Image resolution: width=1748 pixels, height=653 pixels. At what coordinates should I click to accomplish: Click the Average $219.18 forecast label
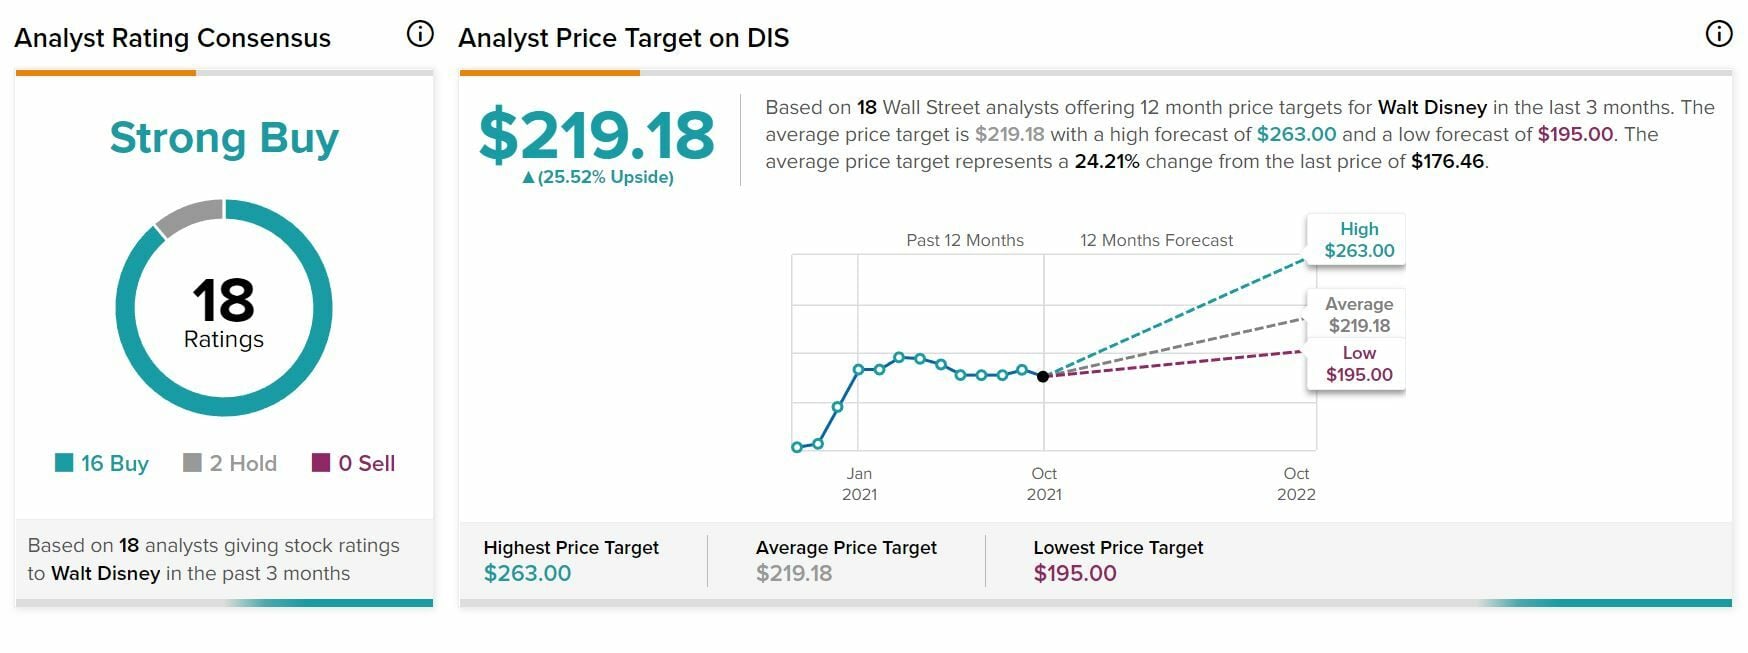point(1358,314)
